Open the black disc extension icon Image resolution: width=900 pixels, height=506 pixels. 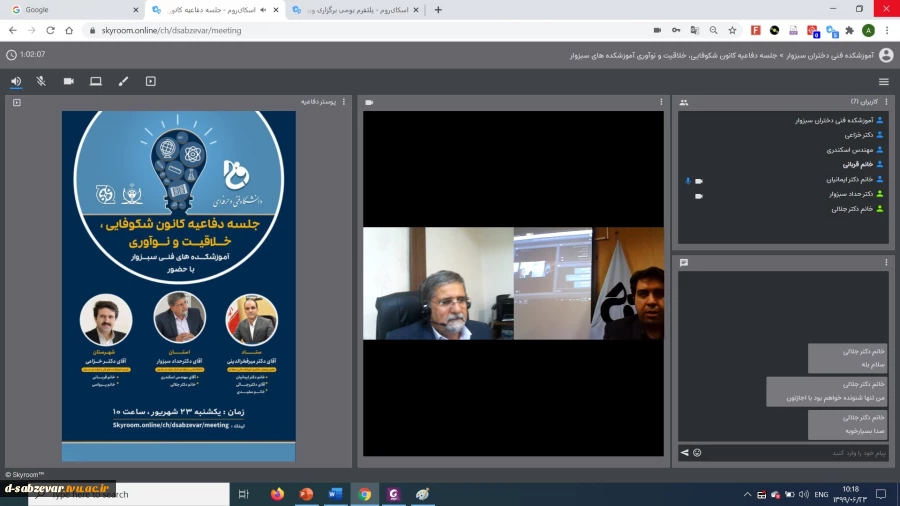[774, 30]
